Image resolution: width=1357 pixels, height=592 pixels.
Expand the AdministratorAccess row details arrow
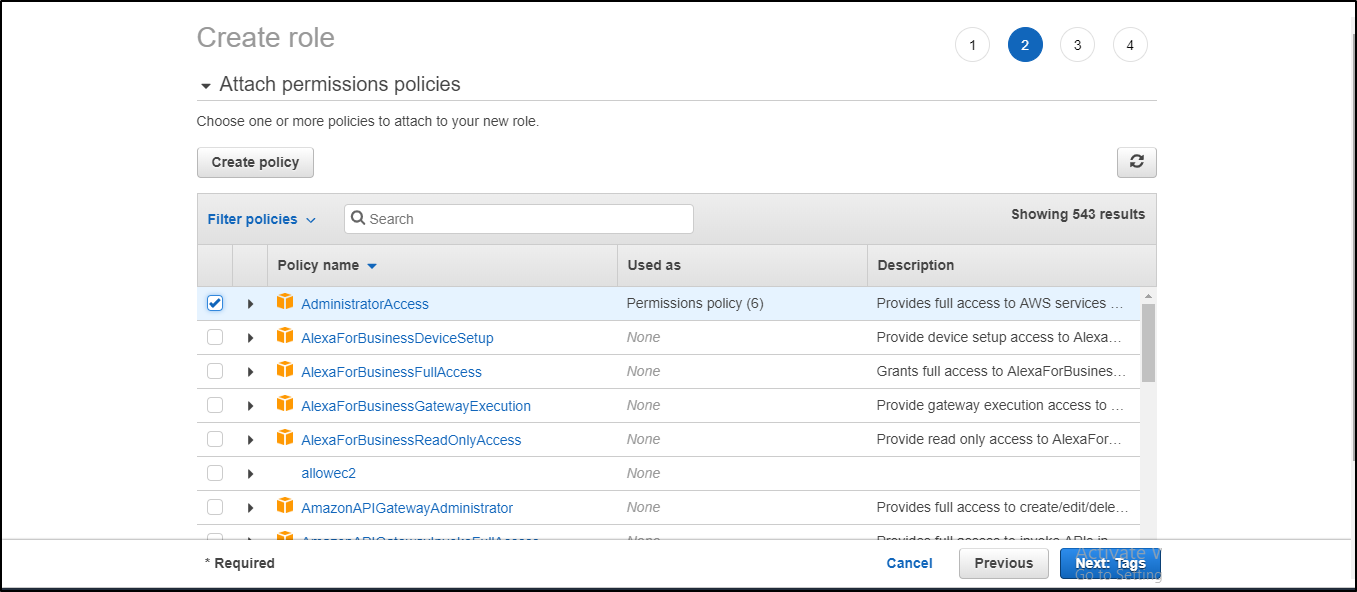(x=250, y=304)
